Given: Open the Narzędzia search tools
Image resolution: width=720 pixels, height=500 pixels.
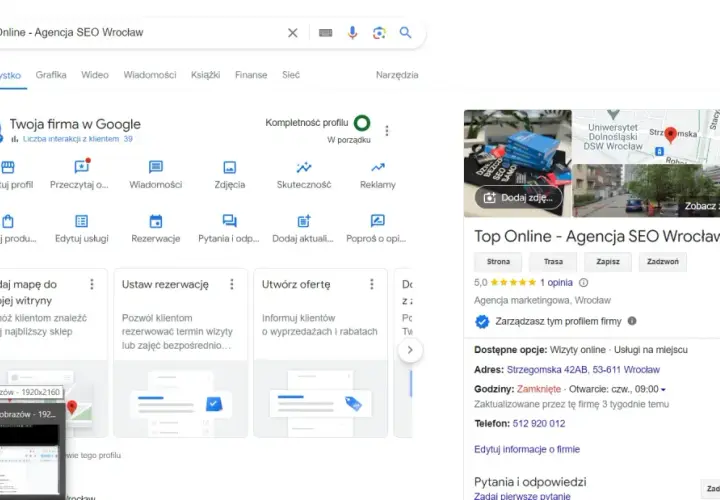Looking at the screenshot, I should pos(397,75).
